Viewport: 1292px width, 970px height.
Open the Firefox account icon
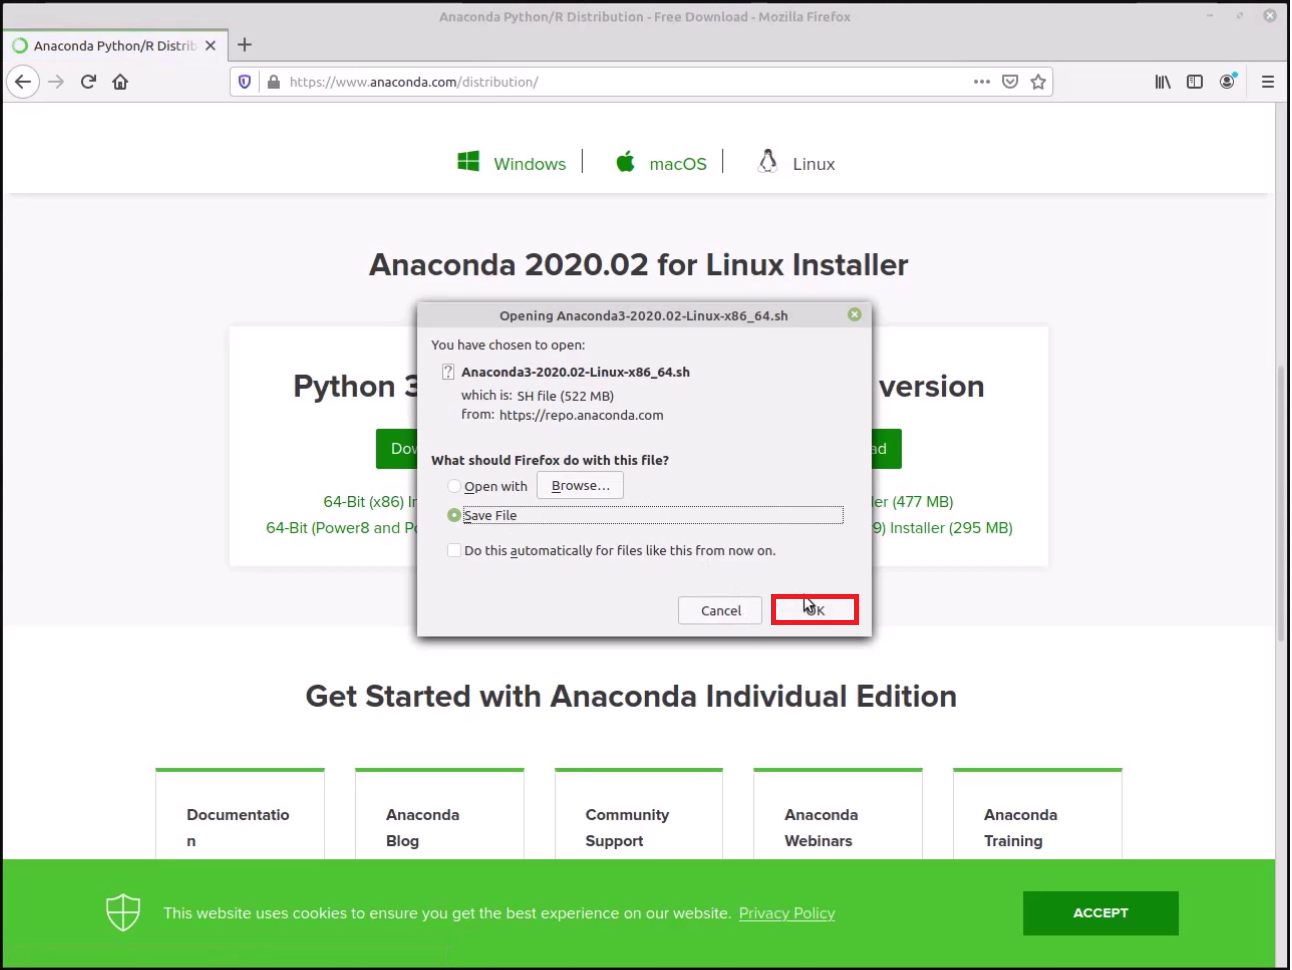[x=1227, y=82]
